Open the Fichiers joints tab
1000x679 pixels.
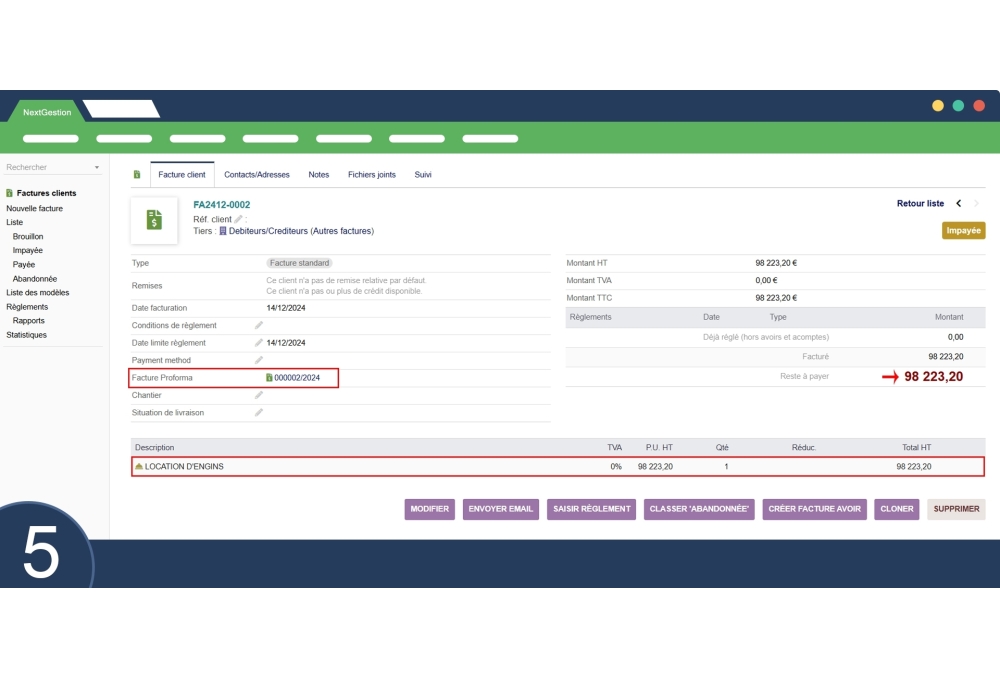click(371, 174)
